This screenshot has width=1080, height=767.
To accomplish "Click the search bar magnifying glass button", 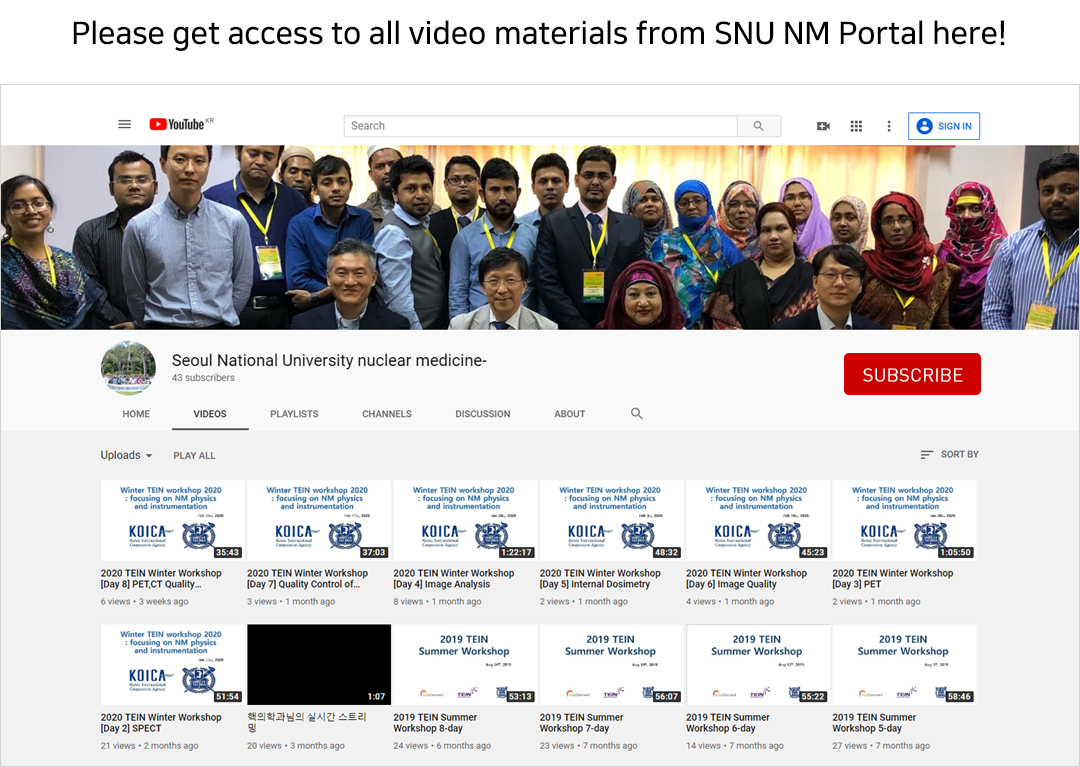I will coord(759,126).
